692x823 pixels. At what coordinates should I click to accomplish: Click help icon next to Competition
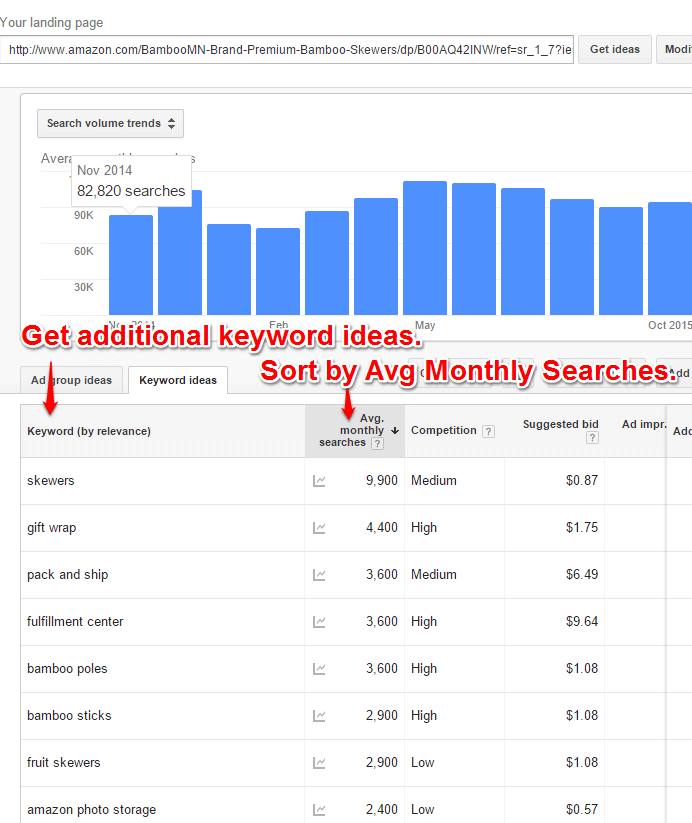point(488,431)
